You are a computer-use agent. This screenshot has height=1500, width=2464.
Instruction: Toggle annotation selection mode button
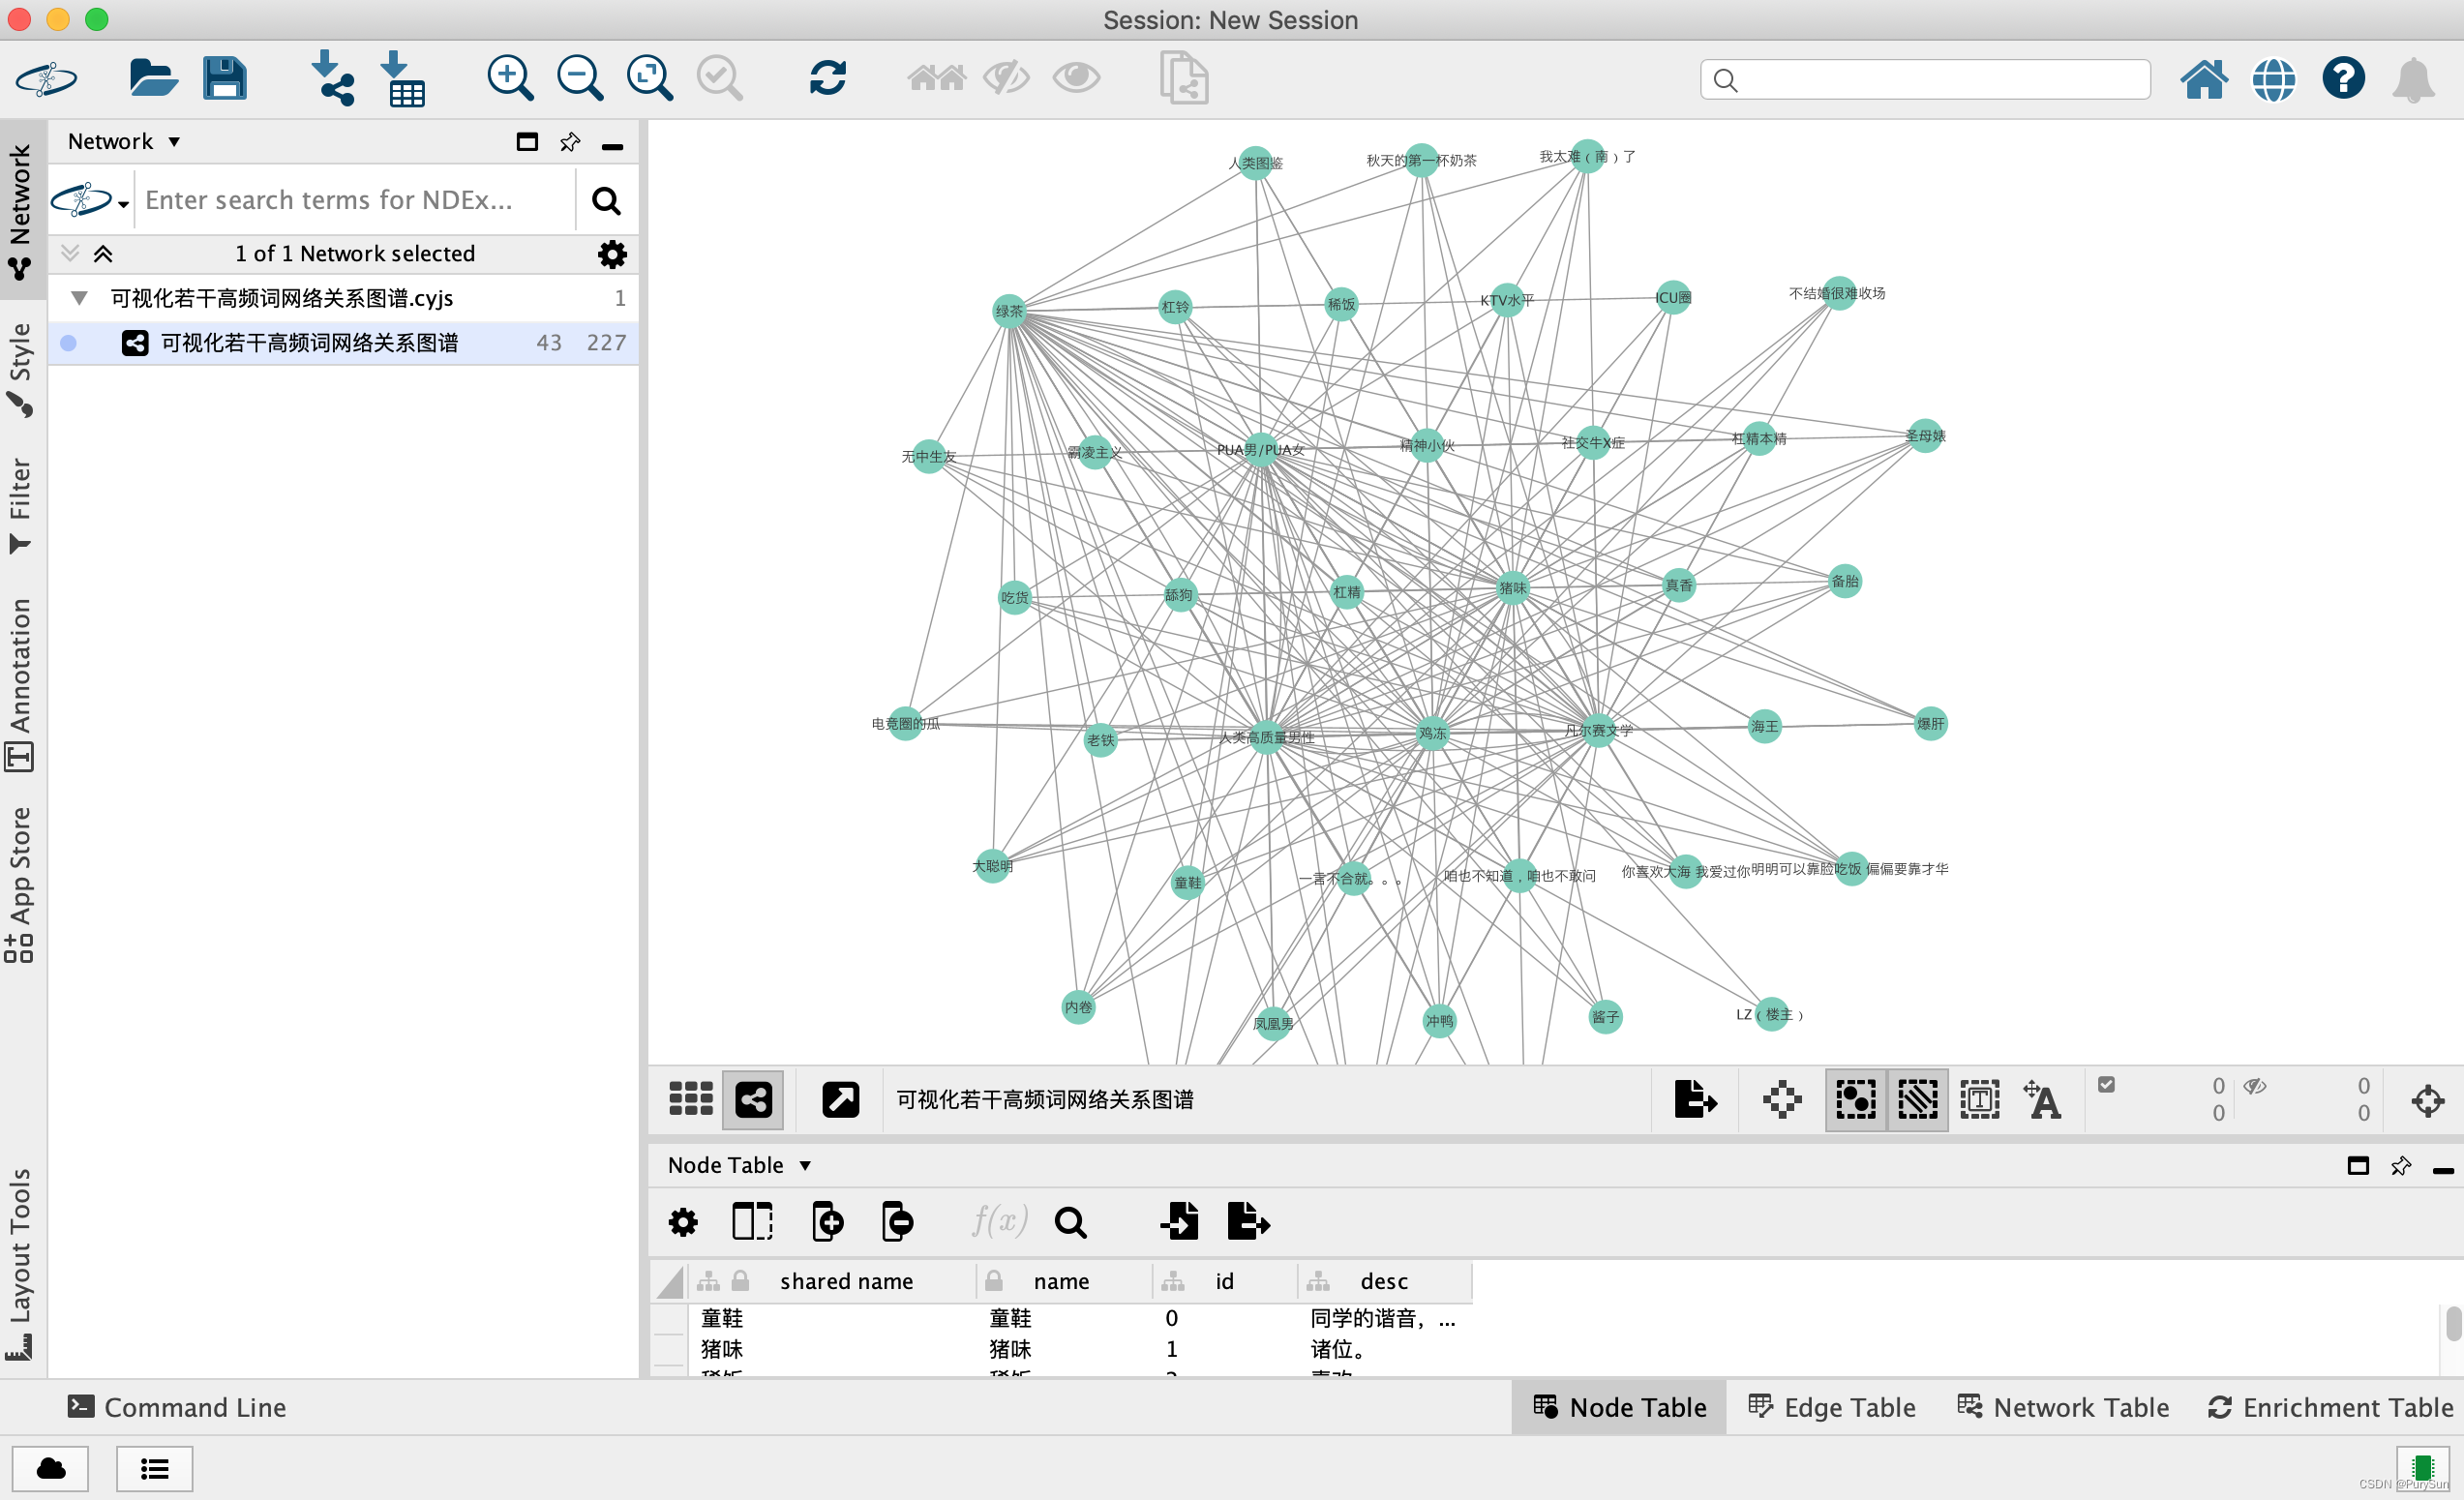(1979, 1100)
